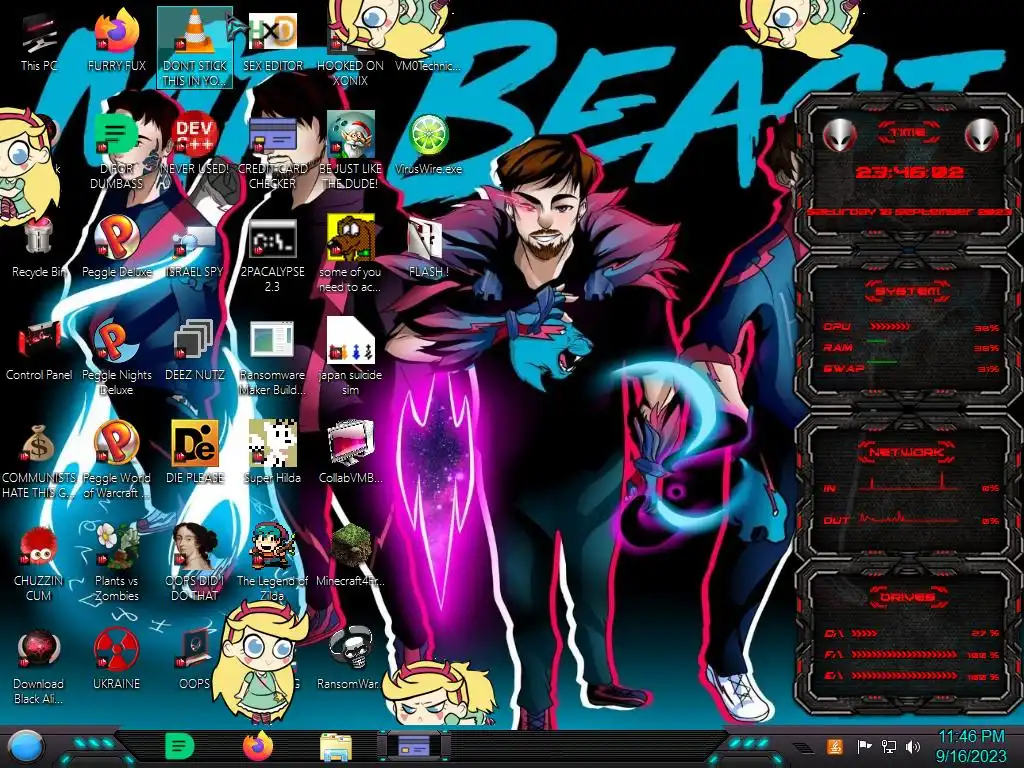Select the VLC cone shortcut DONT STICK THIS
1024x768 pixels.
[195, 48]
